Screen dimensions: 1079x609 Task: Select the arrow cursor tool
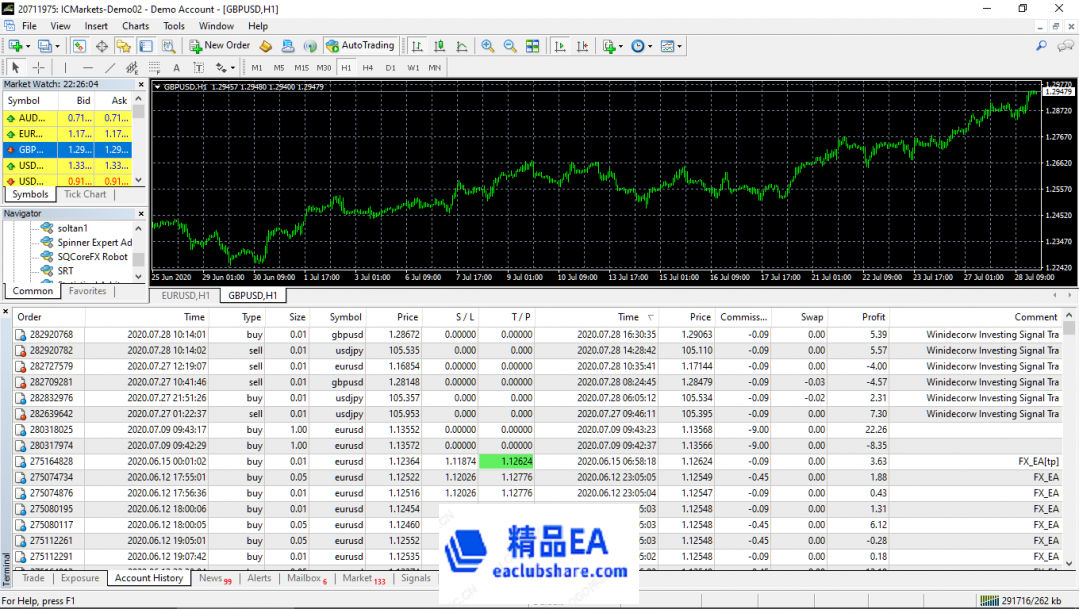click(16, 67)
